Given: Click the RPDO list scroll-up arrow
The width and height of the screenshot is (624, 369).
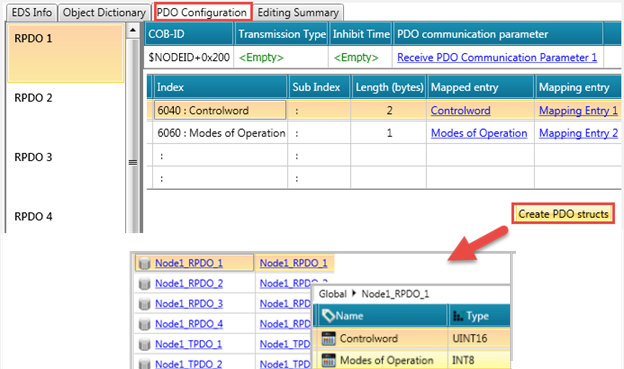Looking at the screenshot, I should (133, 30).
